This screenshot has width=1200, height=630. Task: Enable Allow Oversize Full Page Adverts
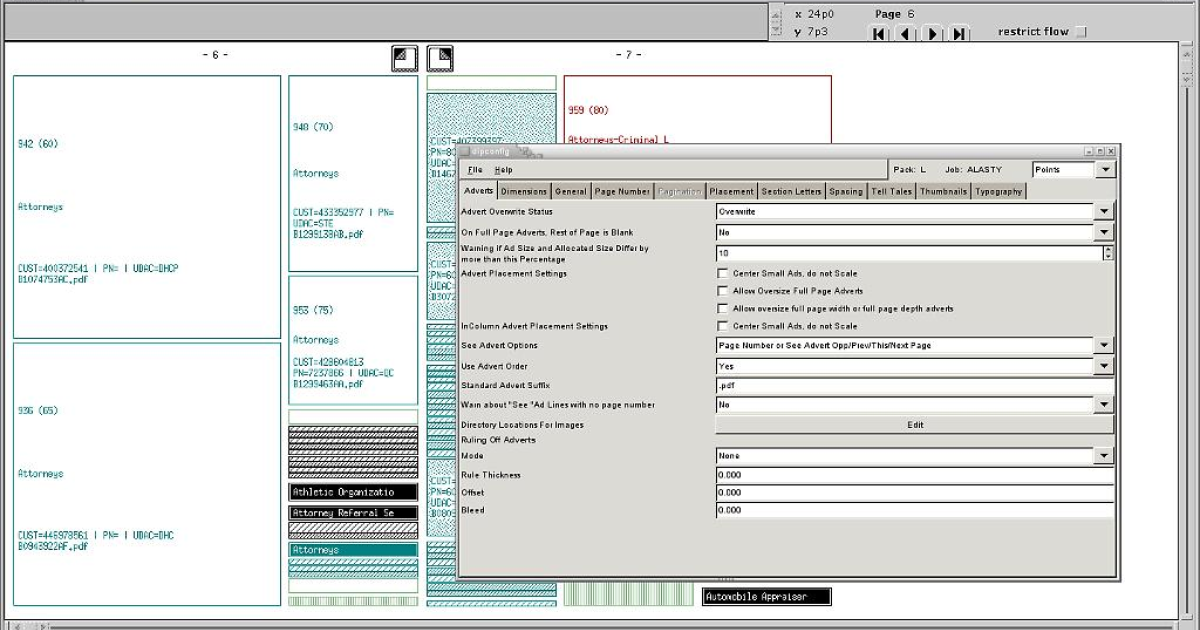click(x=723, y=291)
